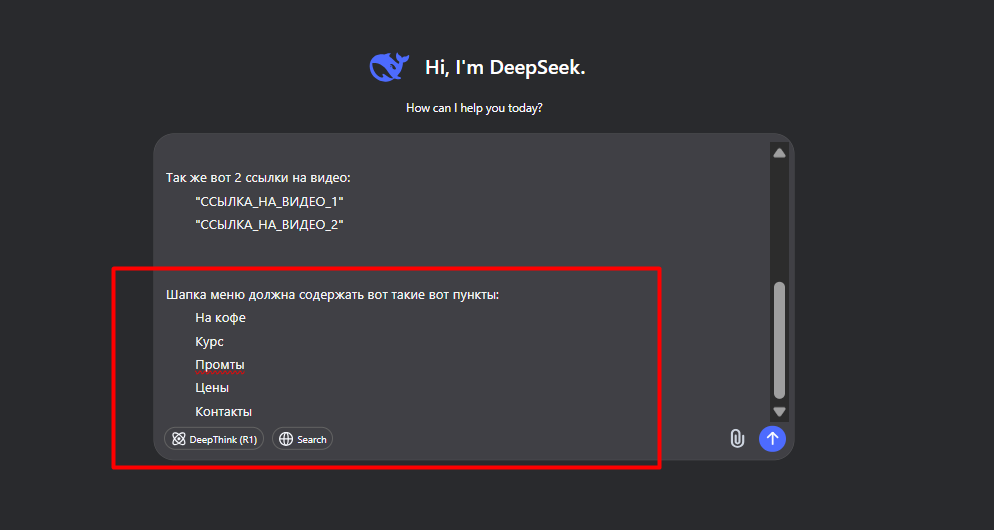Image resolution: width=994 pixels, height=530 pixels.
Task: Place cursor at the line "На кофе"
Action: [221, 318]
